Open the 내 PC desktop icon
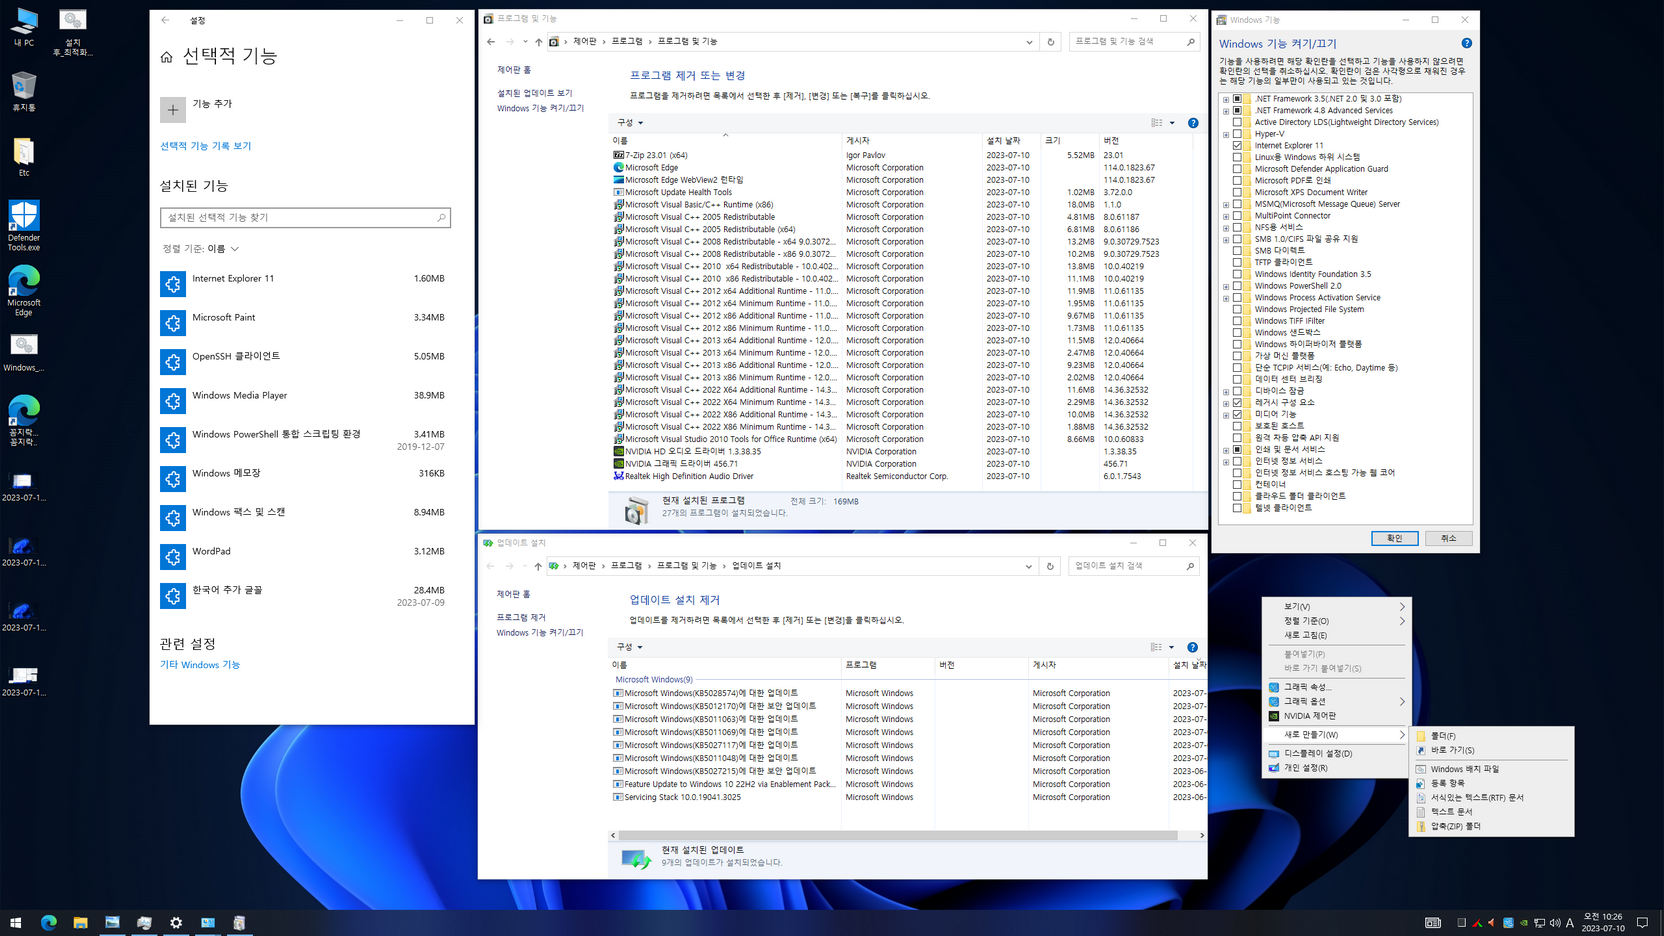Viewport: 1664px width, 936px height. point(23,28)
